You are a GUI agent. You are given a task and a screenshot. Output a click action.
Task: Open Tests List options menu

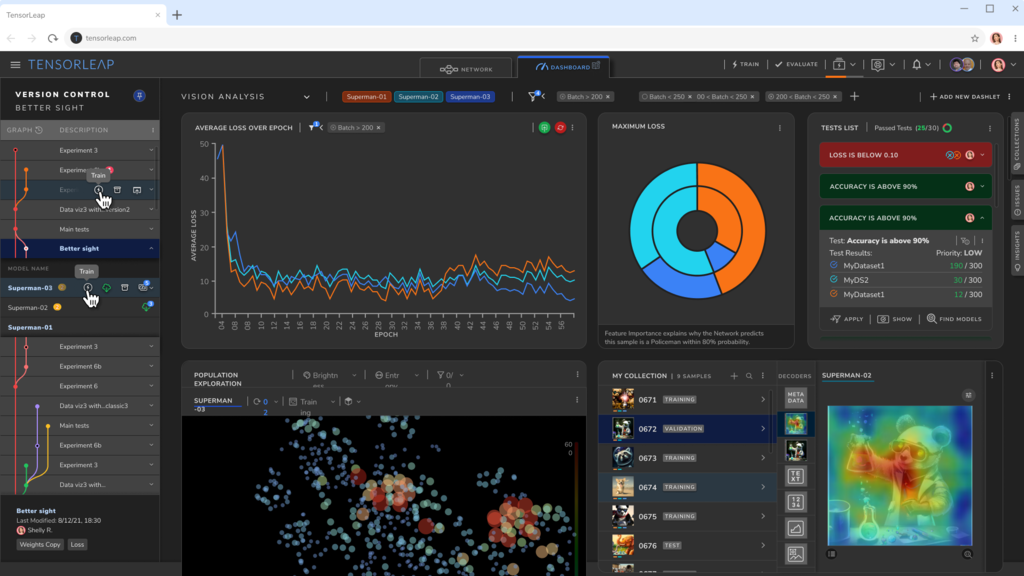(990, 128)
